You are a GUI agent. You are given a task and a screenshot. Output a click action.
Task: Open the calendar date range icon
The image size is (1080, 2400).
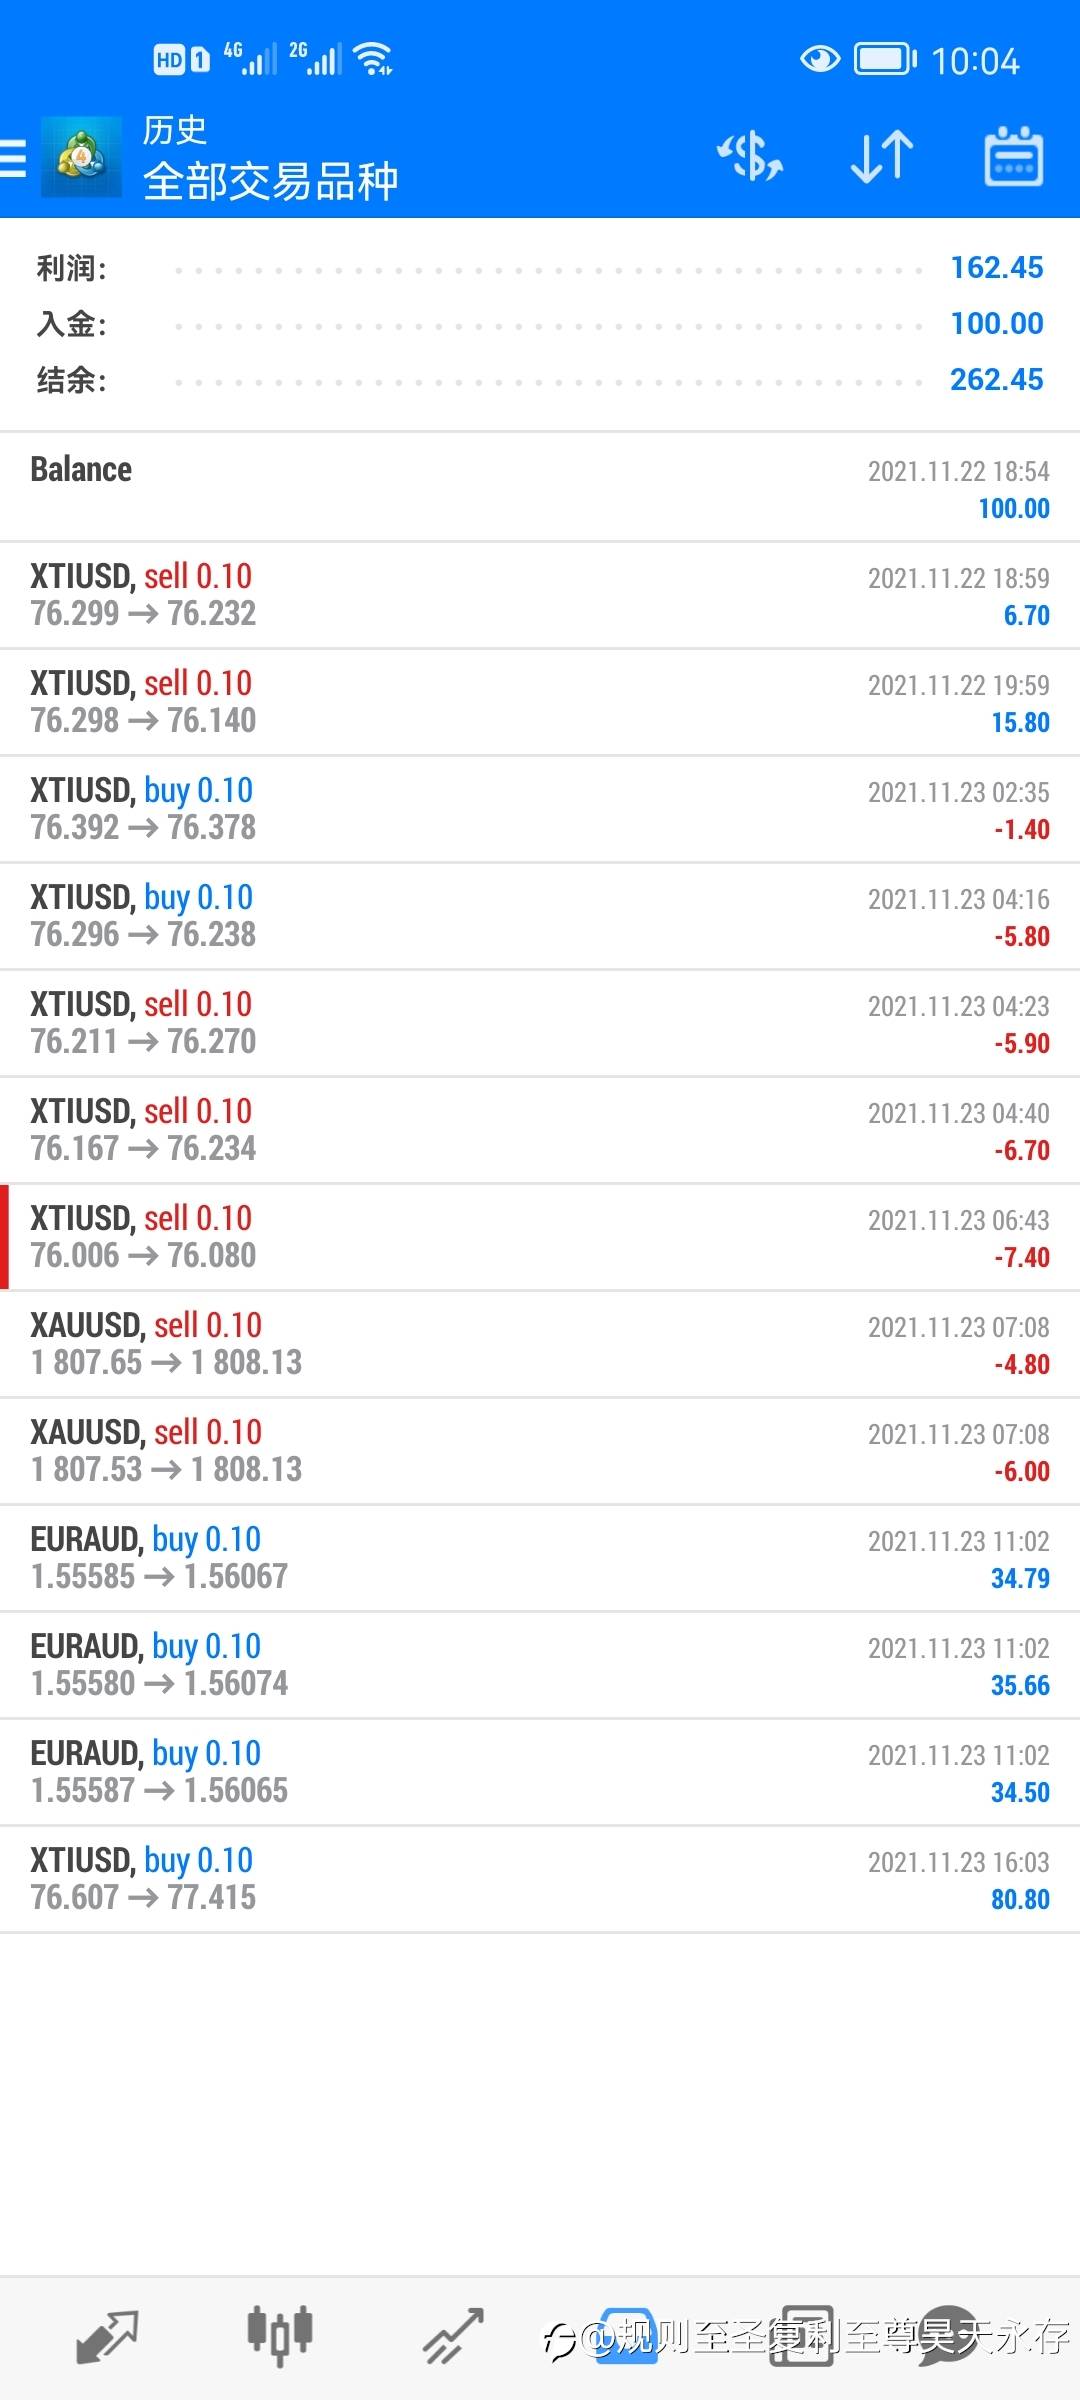pos(1014,157)
